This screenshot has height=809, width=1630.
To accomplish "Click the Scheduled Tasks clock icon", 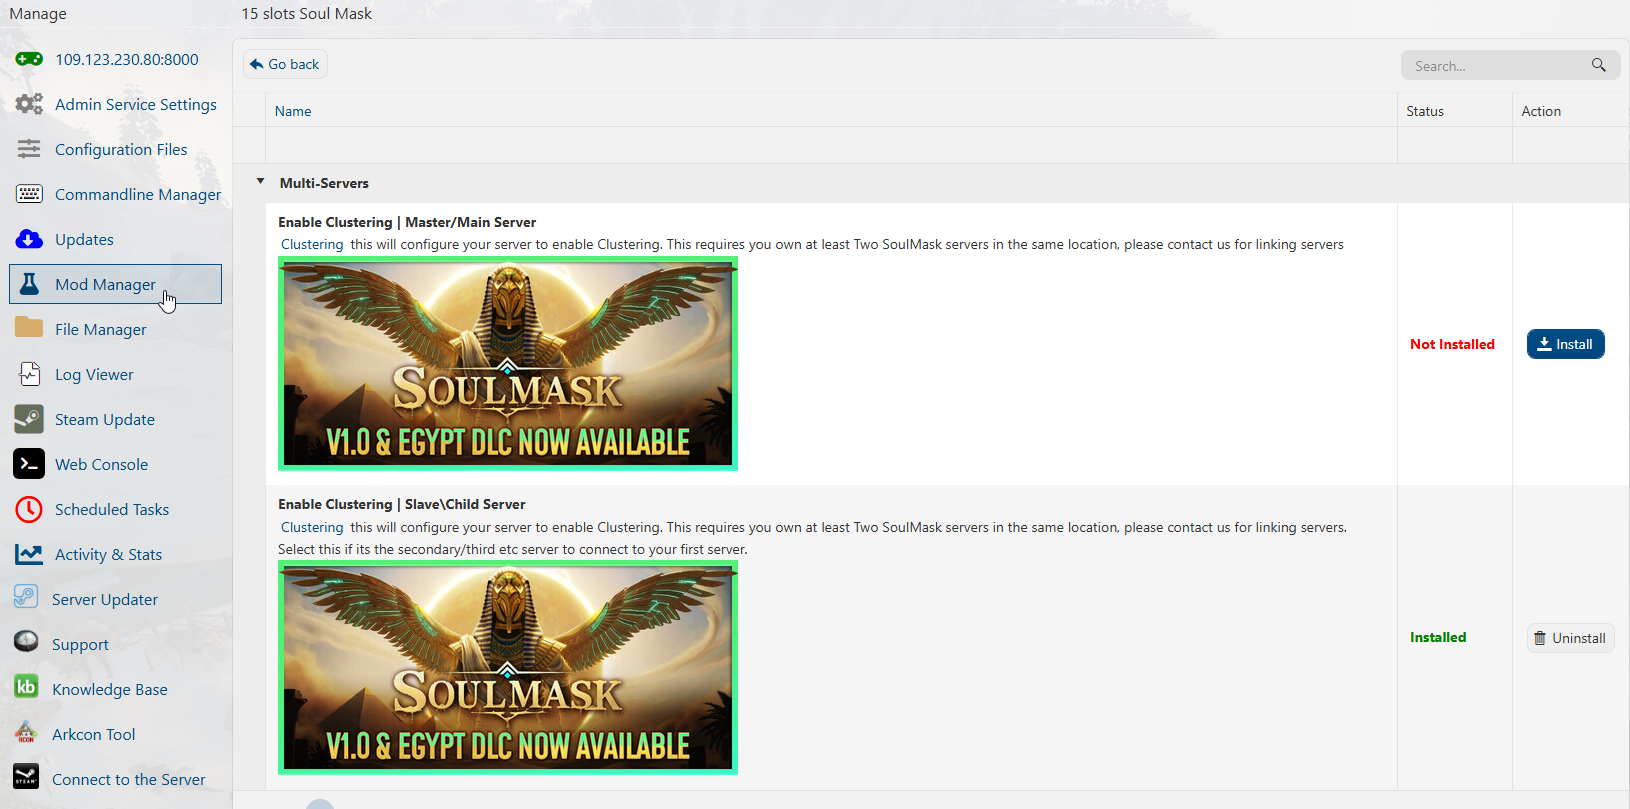I will tap(29, 509).
